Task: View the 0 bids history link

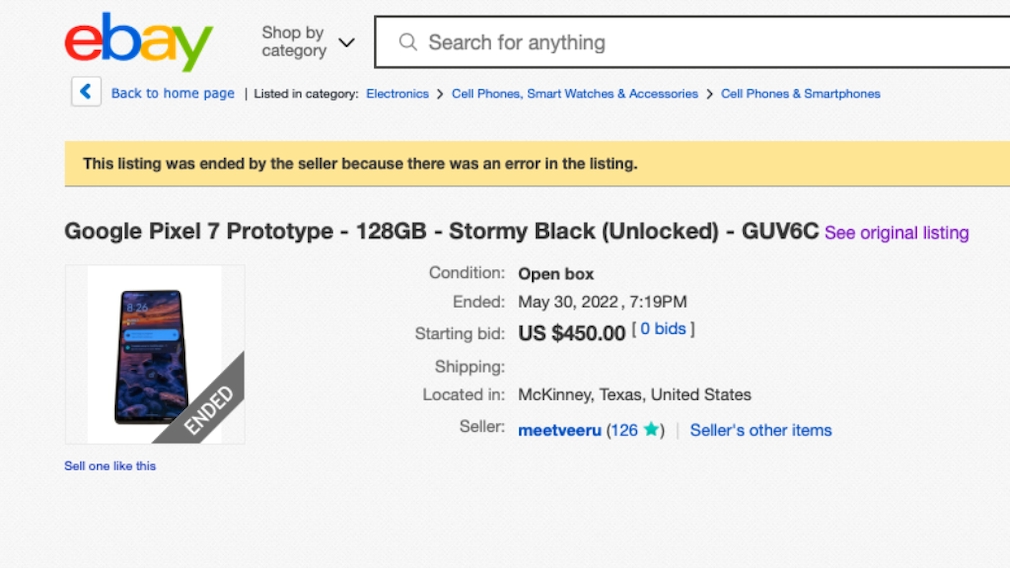Action: pos(663,329)
